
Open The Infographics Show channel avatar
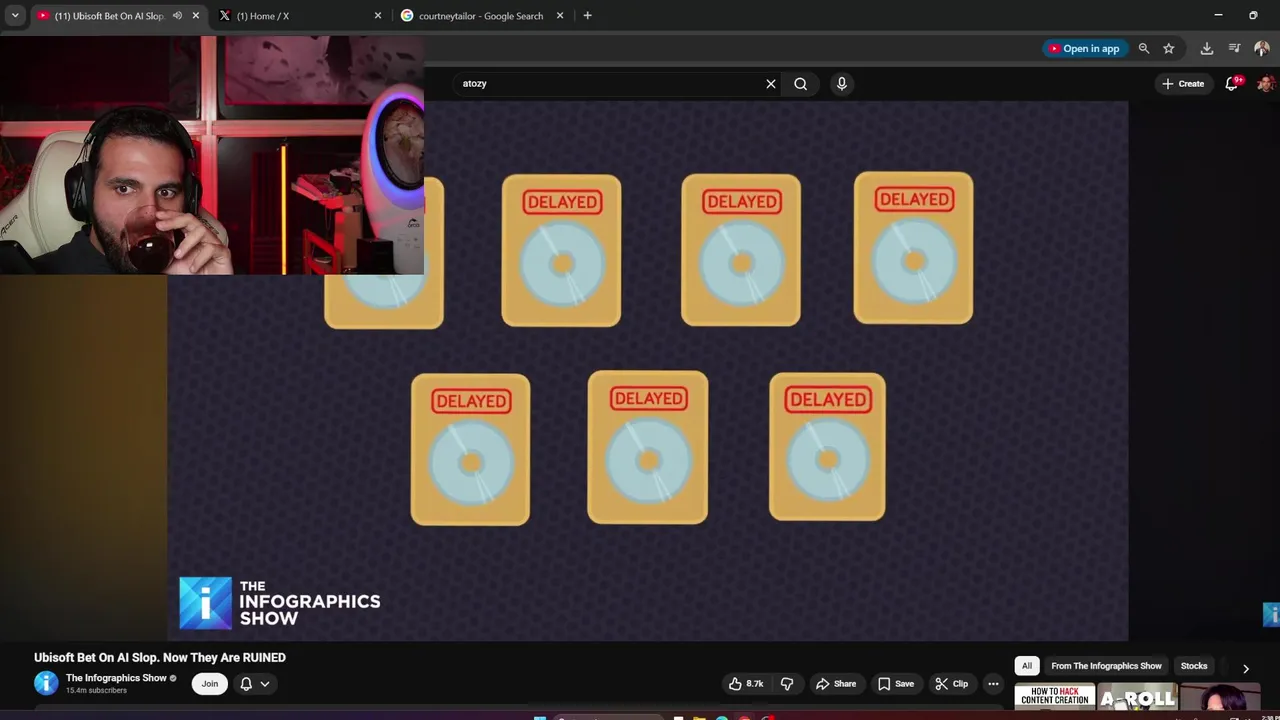point(46,683)
